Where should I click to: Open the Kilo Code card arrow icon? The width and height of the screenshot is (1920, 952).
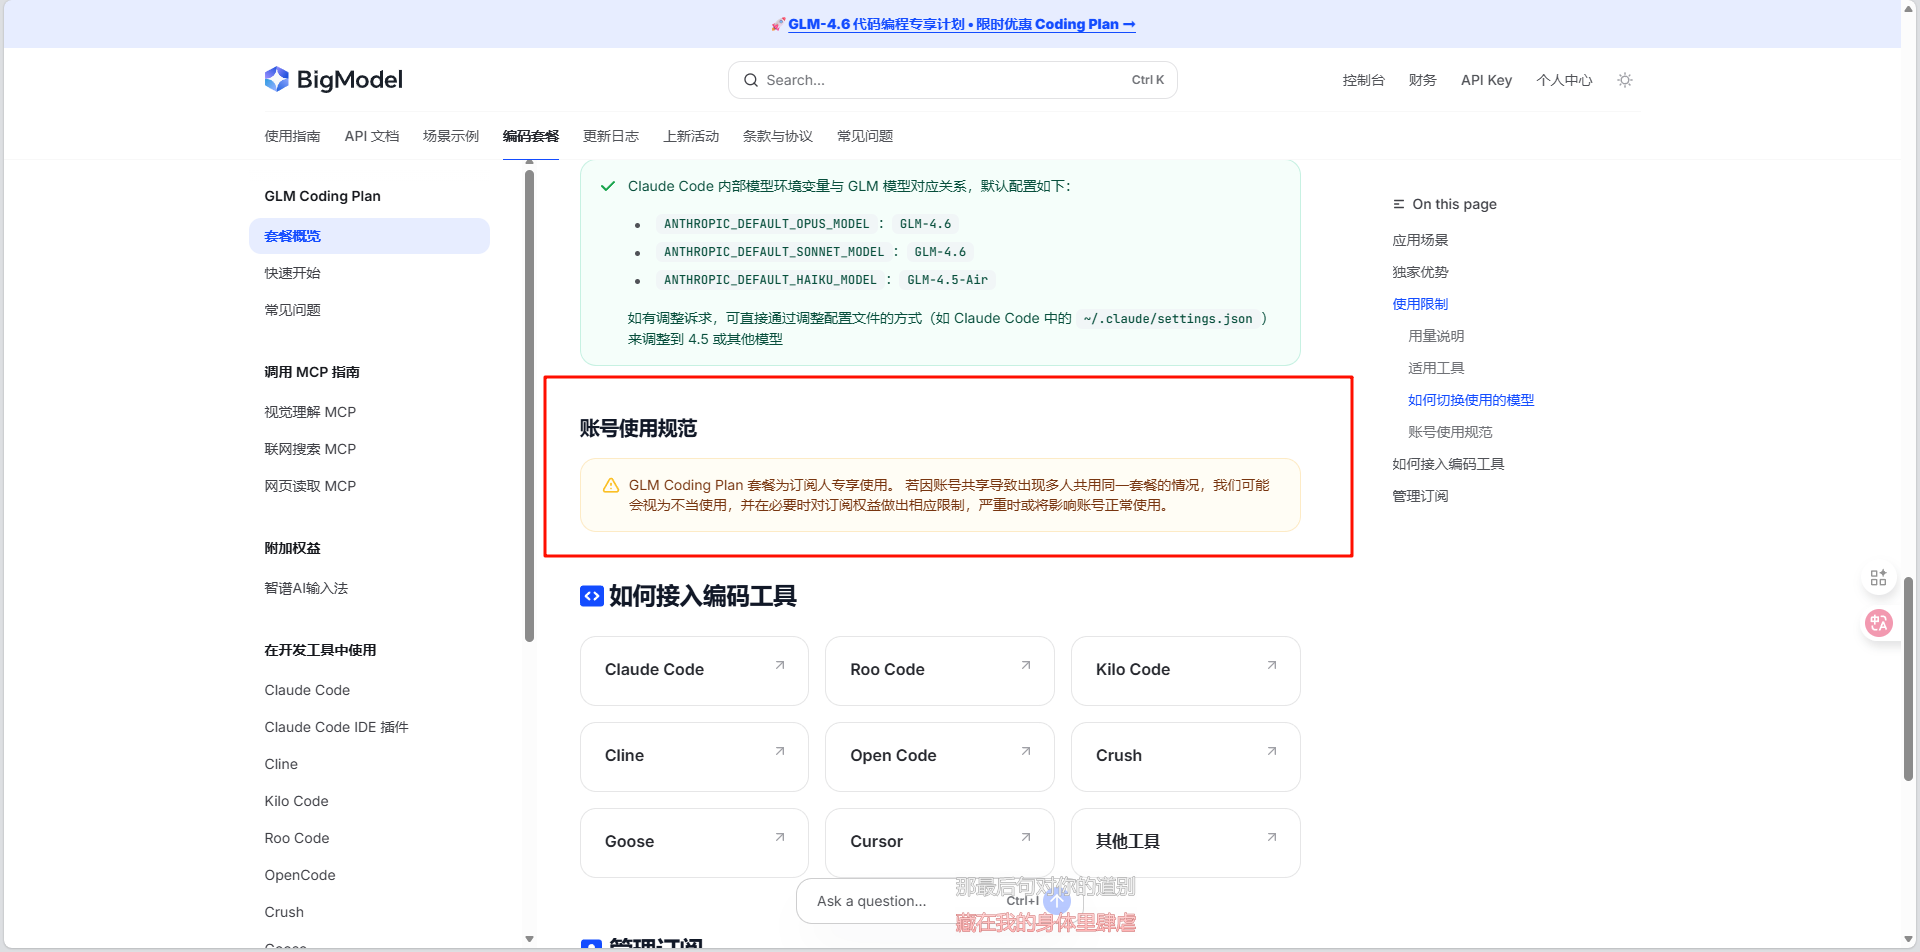click(x=1272, y=665)
